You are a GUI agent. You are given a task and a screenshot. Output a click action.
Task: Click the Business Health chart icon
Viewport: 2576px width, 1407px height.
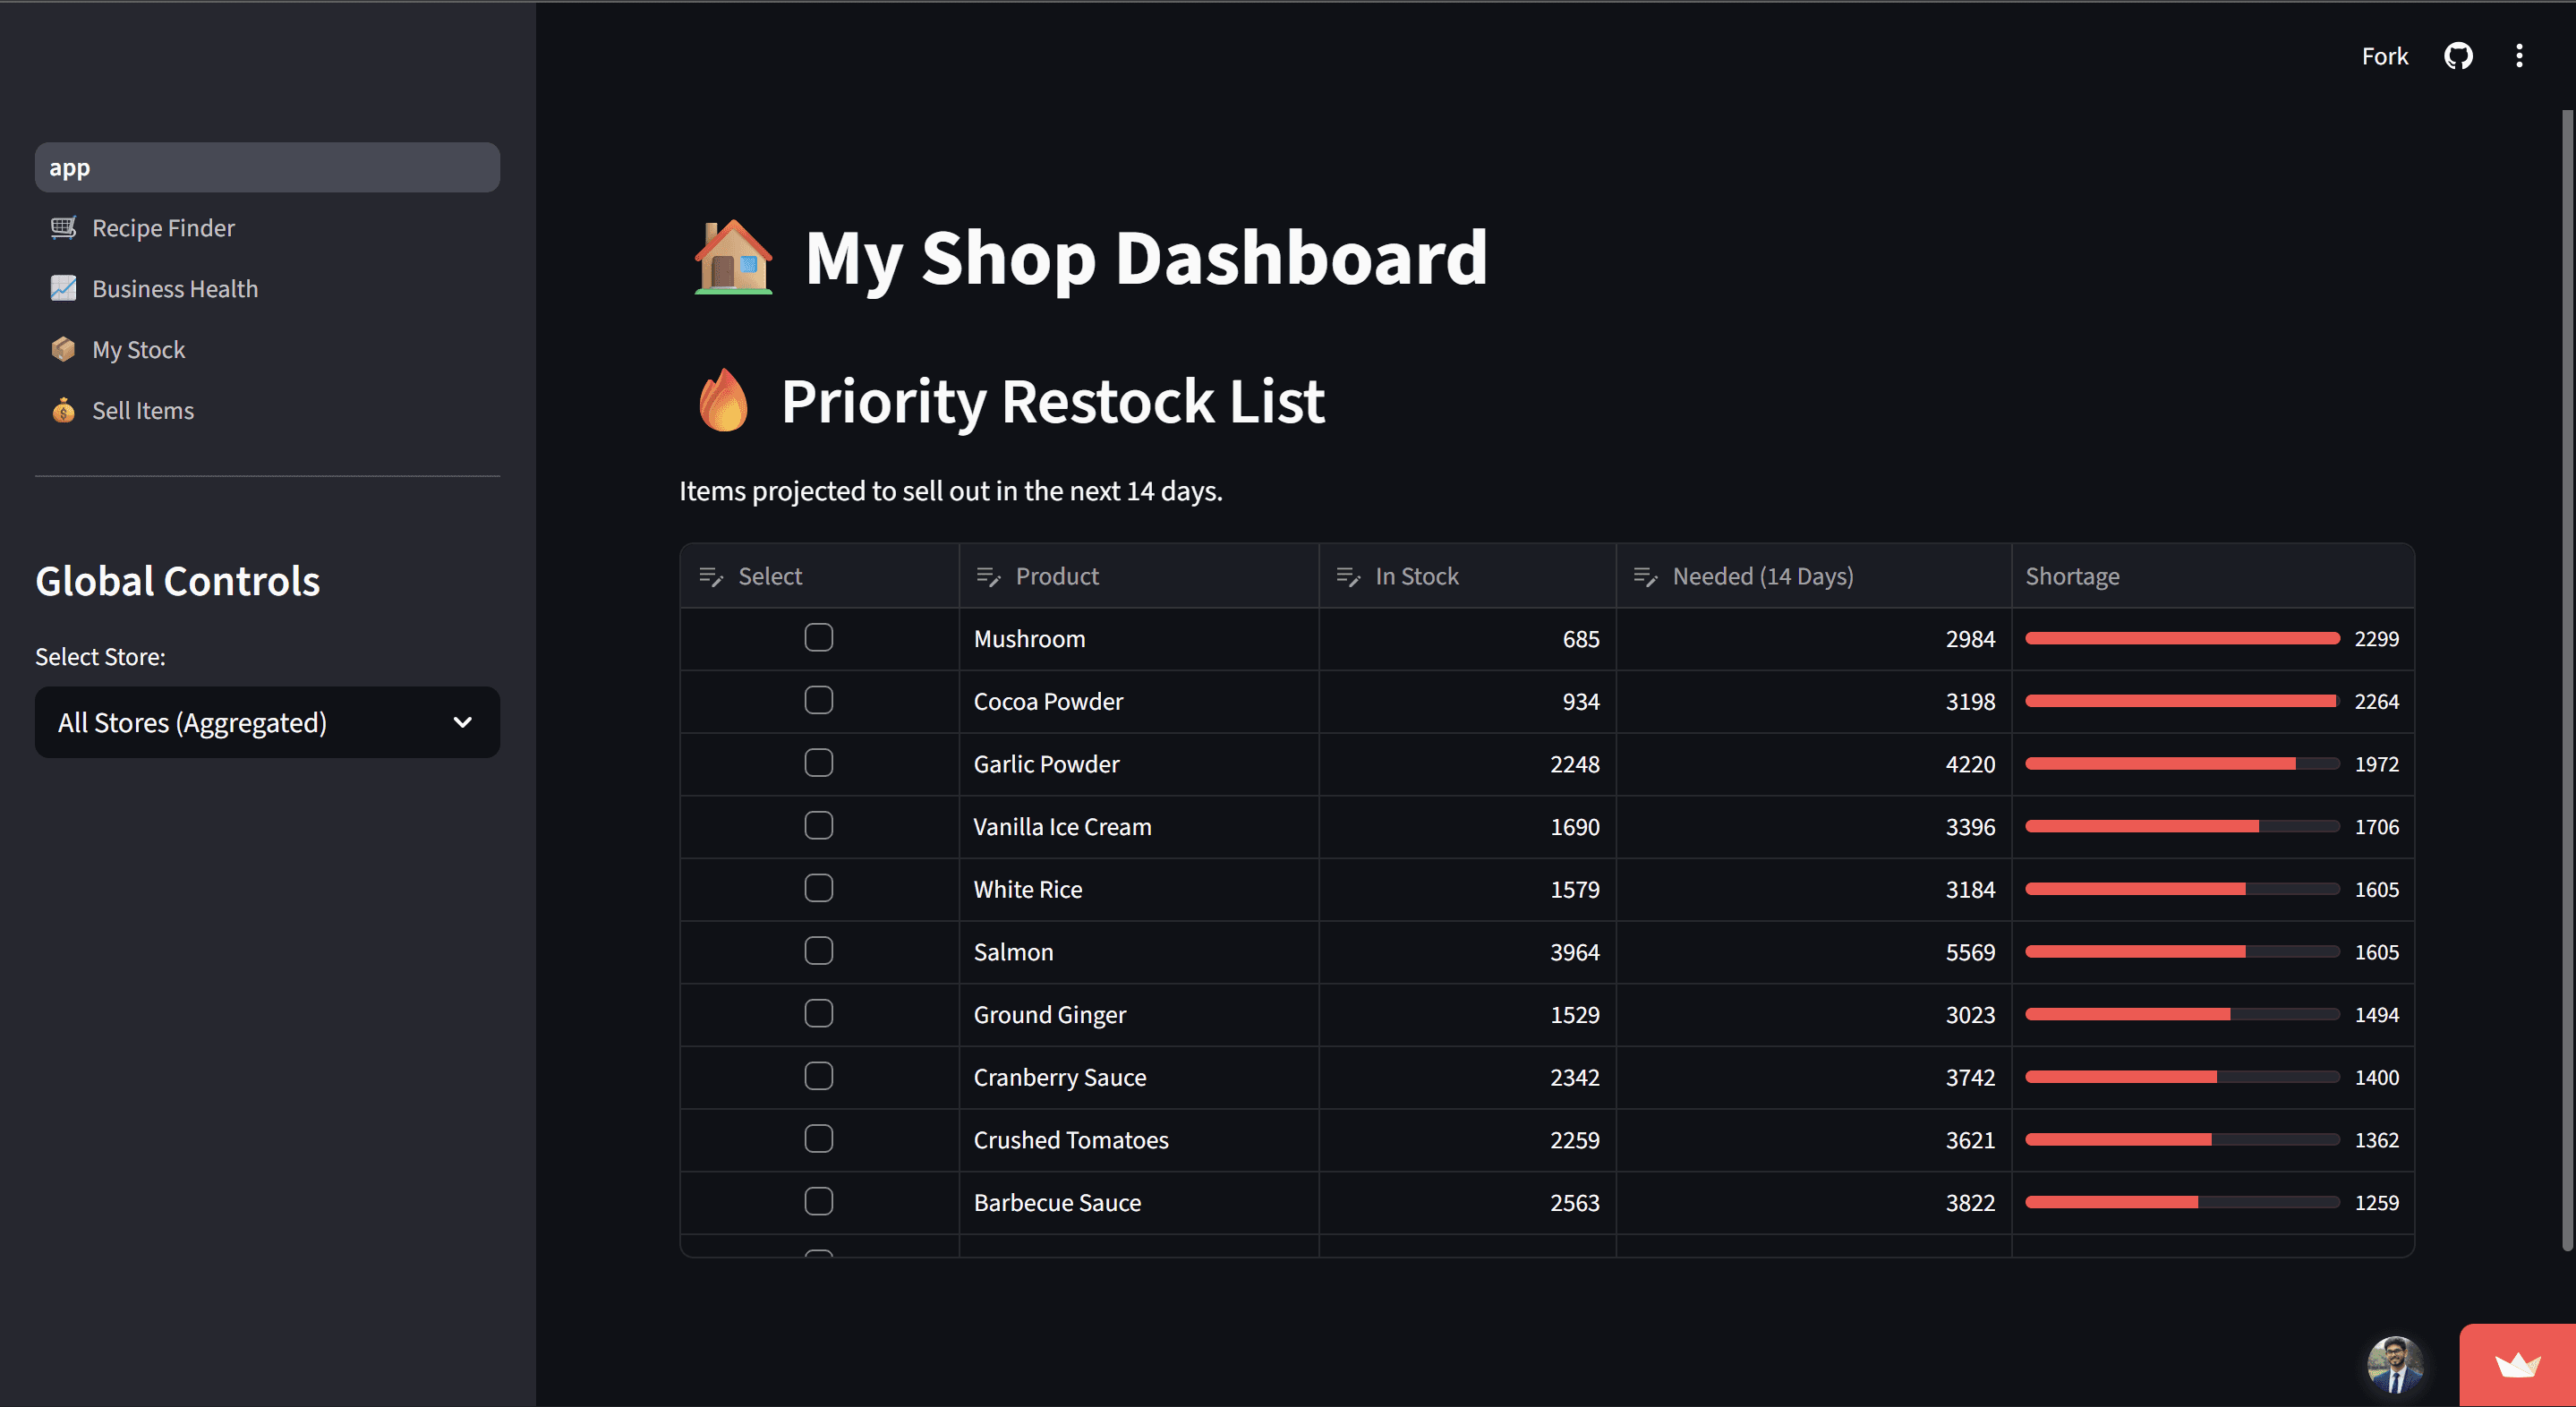(x=63, y=289)
